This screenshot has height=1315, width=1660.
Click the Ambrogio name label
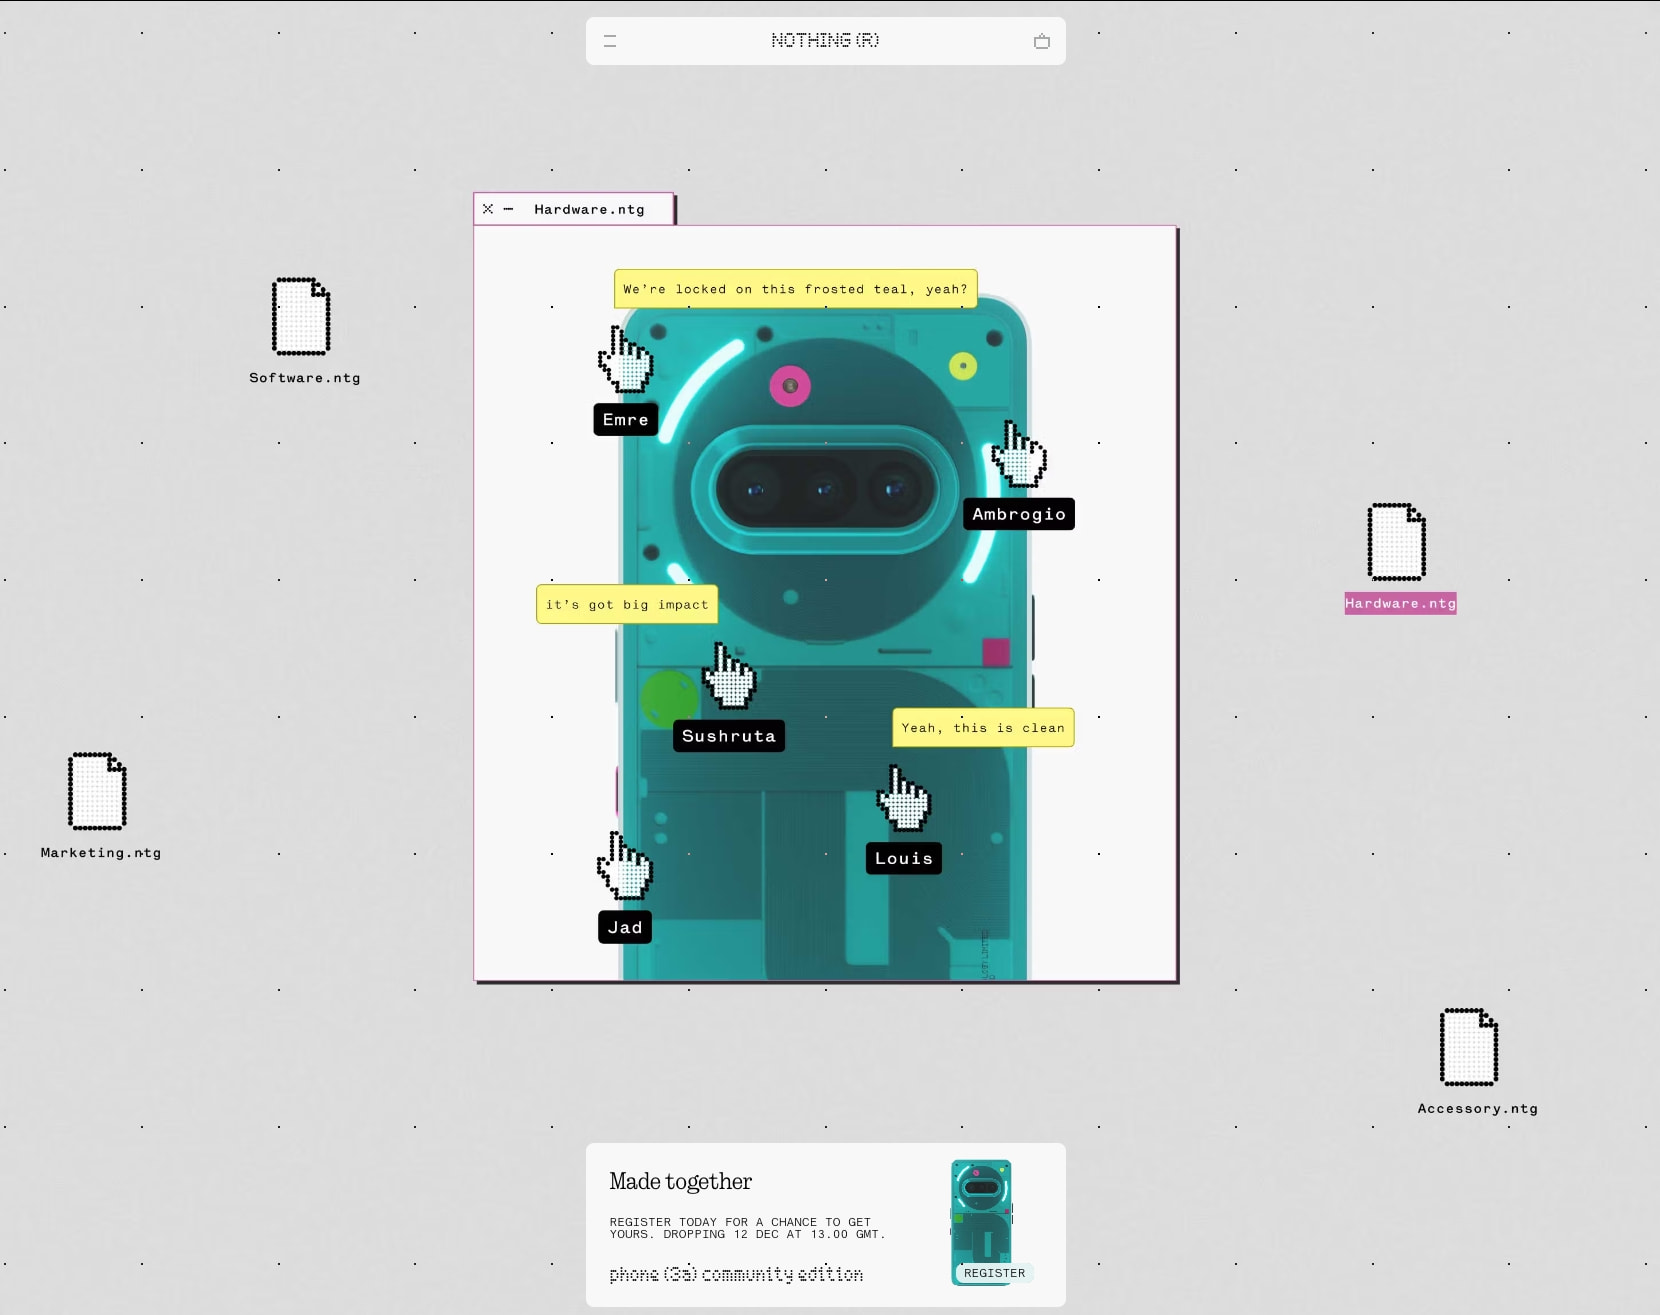1019,514
